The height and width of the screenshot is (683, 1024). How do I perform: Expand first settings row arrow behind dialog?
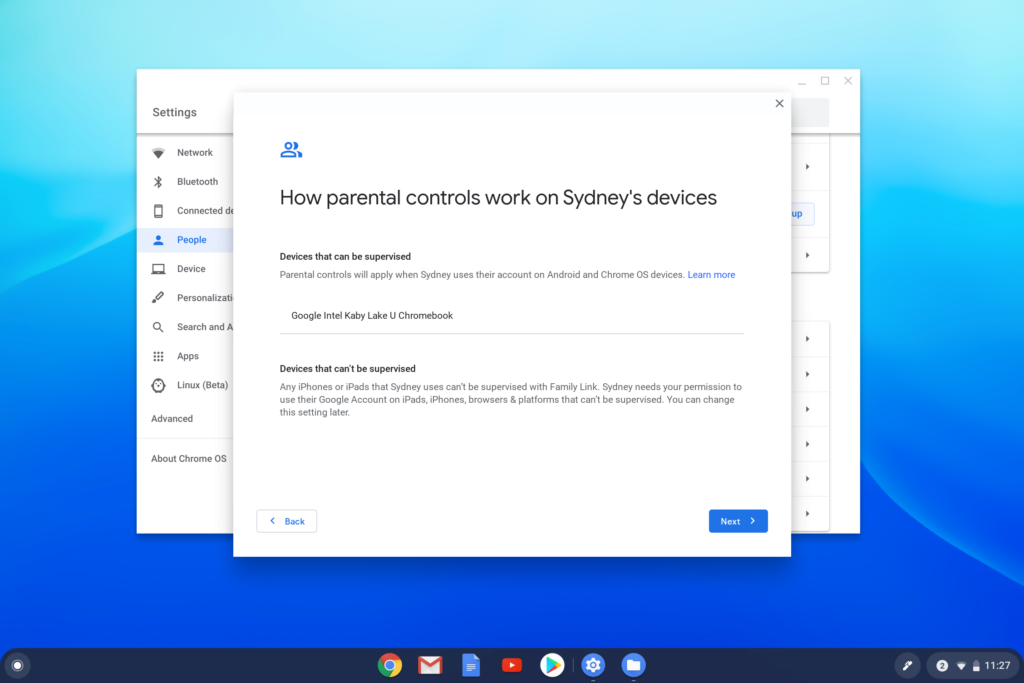808,167
